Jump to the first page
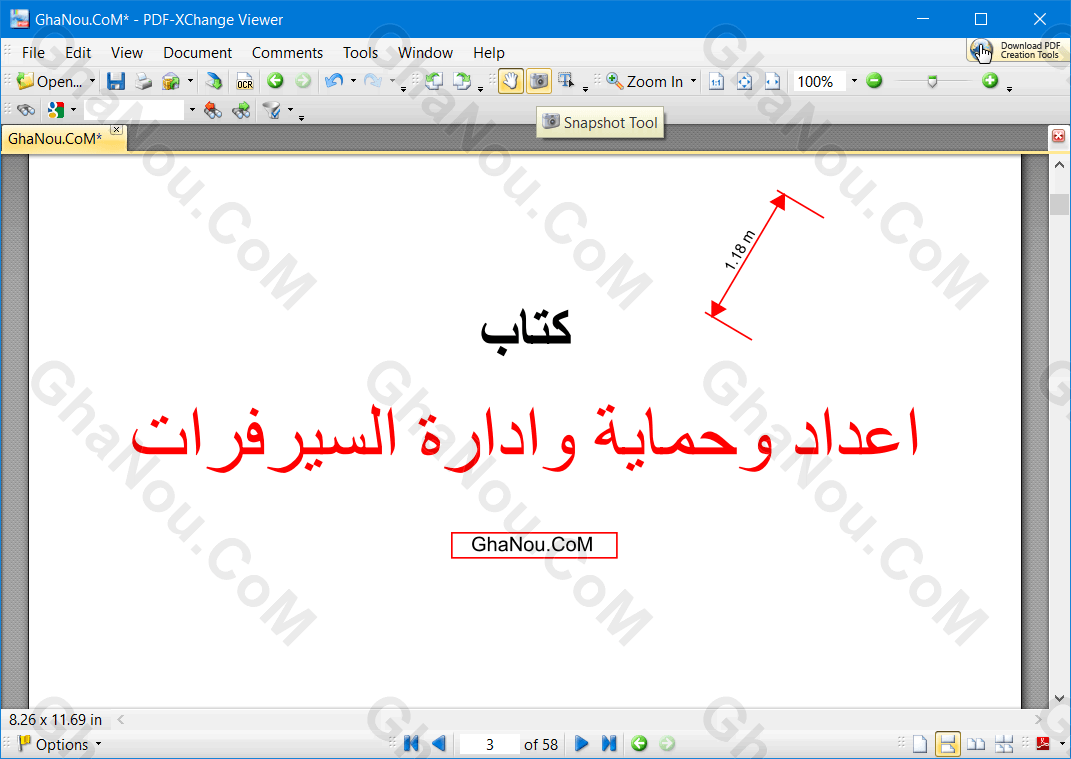The width and height of the screenshot is (1071, 759). tap(411, 744)
